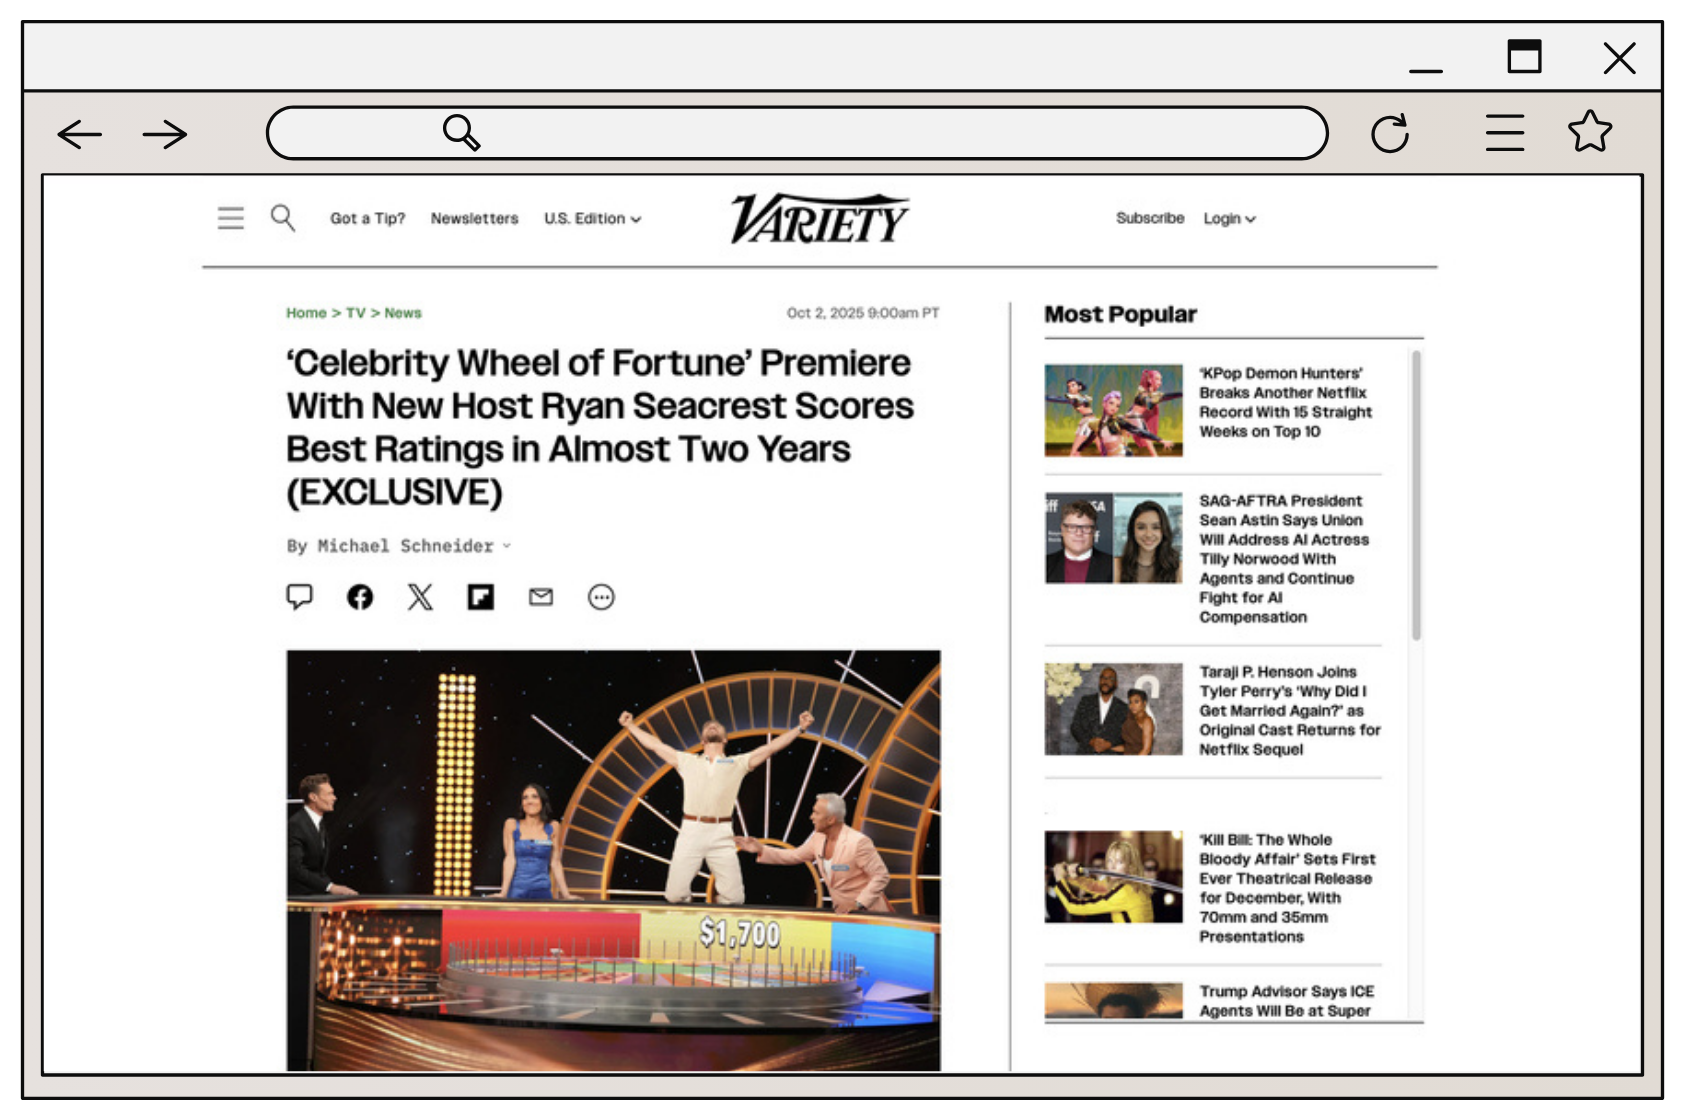Share the article on Facebook
The height and width of the screenshot is (1120, 1685).
tap(359, 597)
